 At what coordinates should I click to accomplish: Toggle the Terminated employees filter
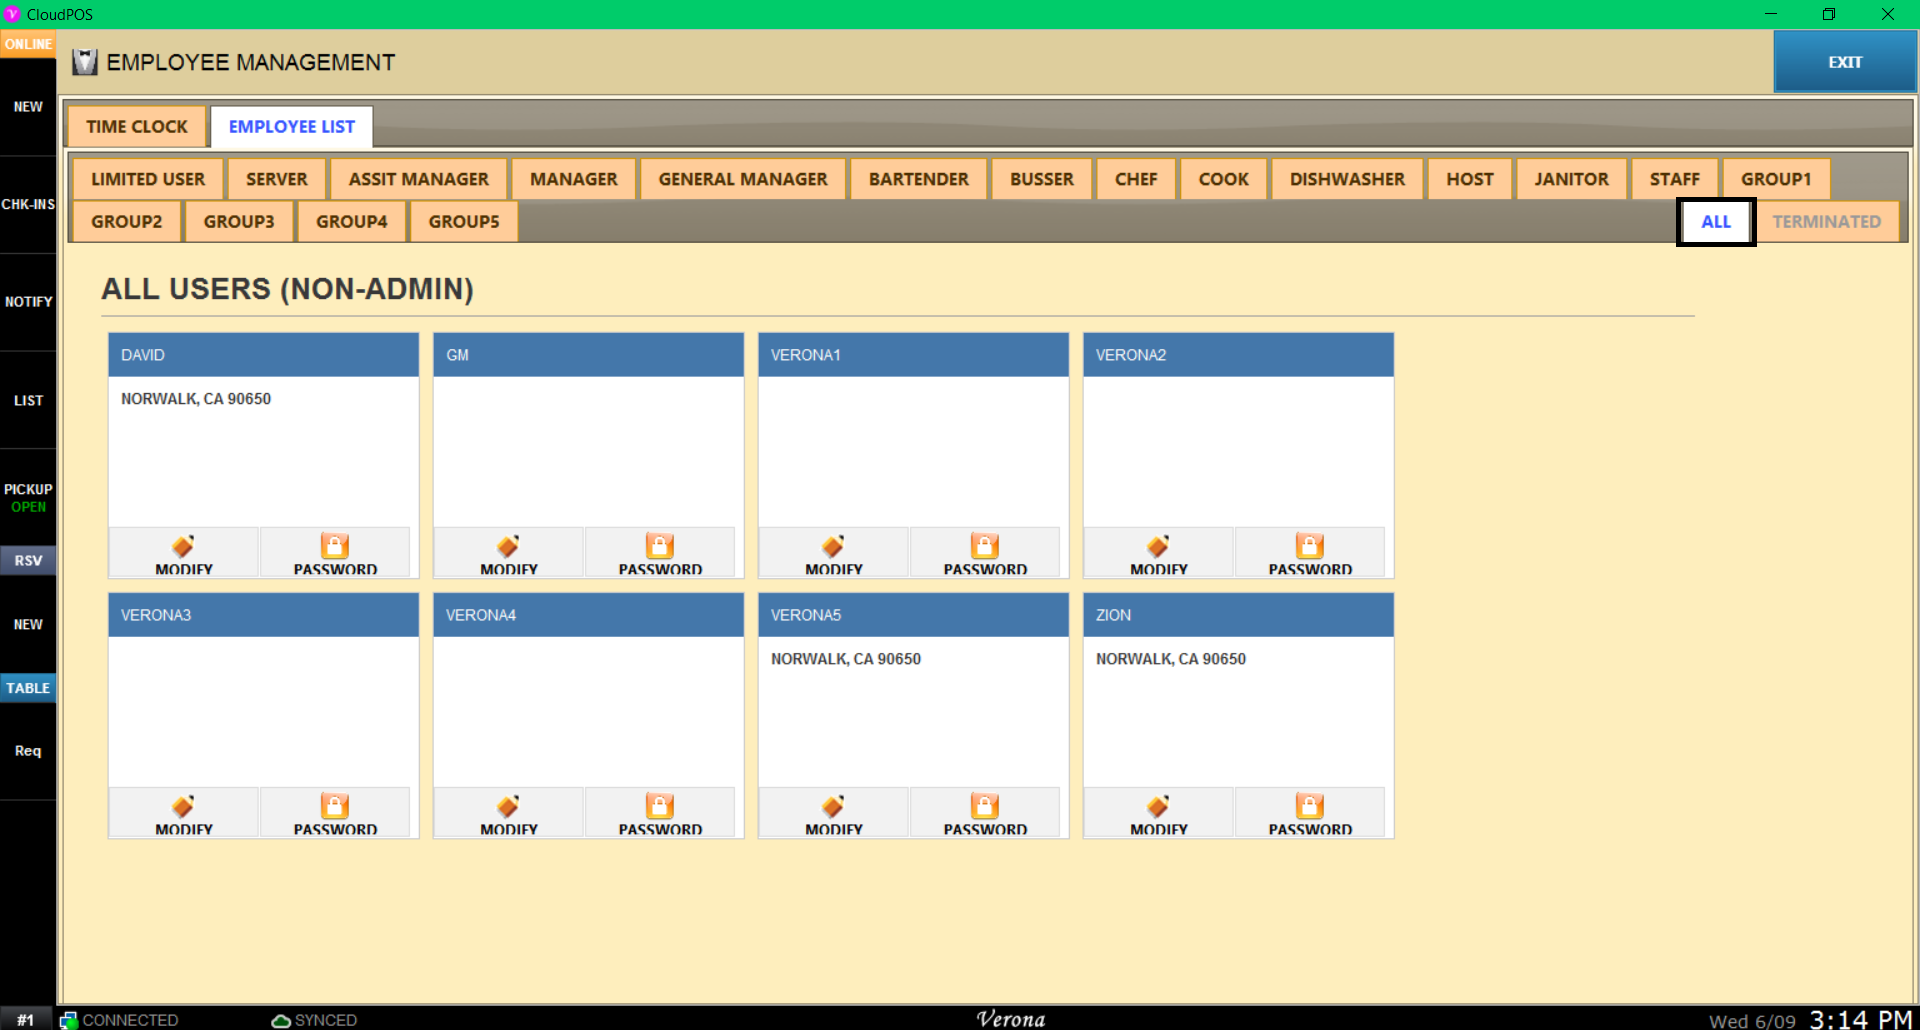coord(1826,222)
